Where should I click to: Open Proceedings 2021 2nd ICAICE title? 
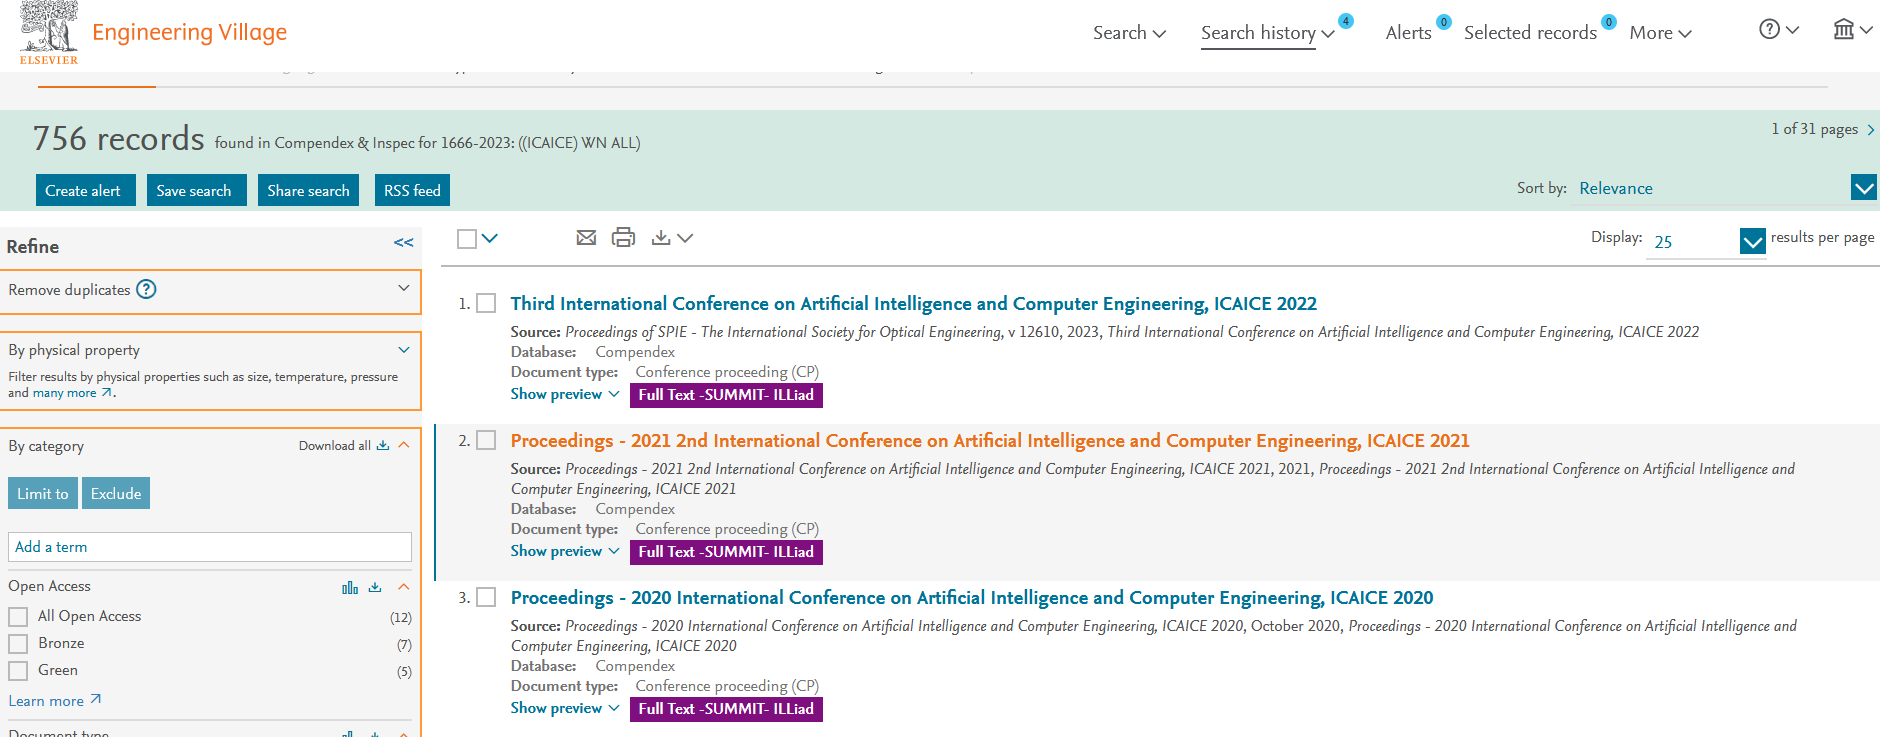point(990,440)
